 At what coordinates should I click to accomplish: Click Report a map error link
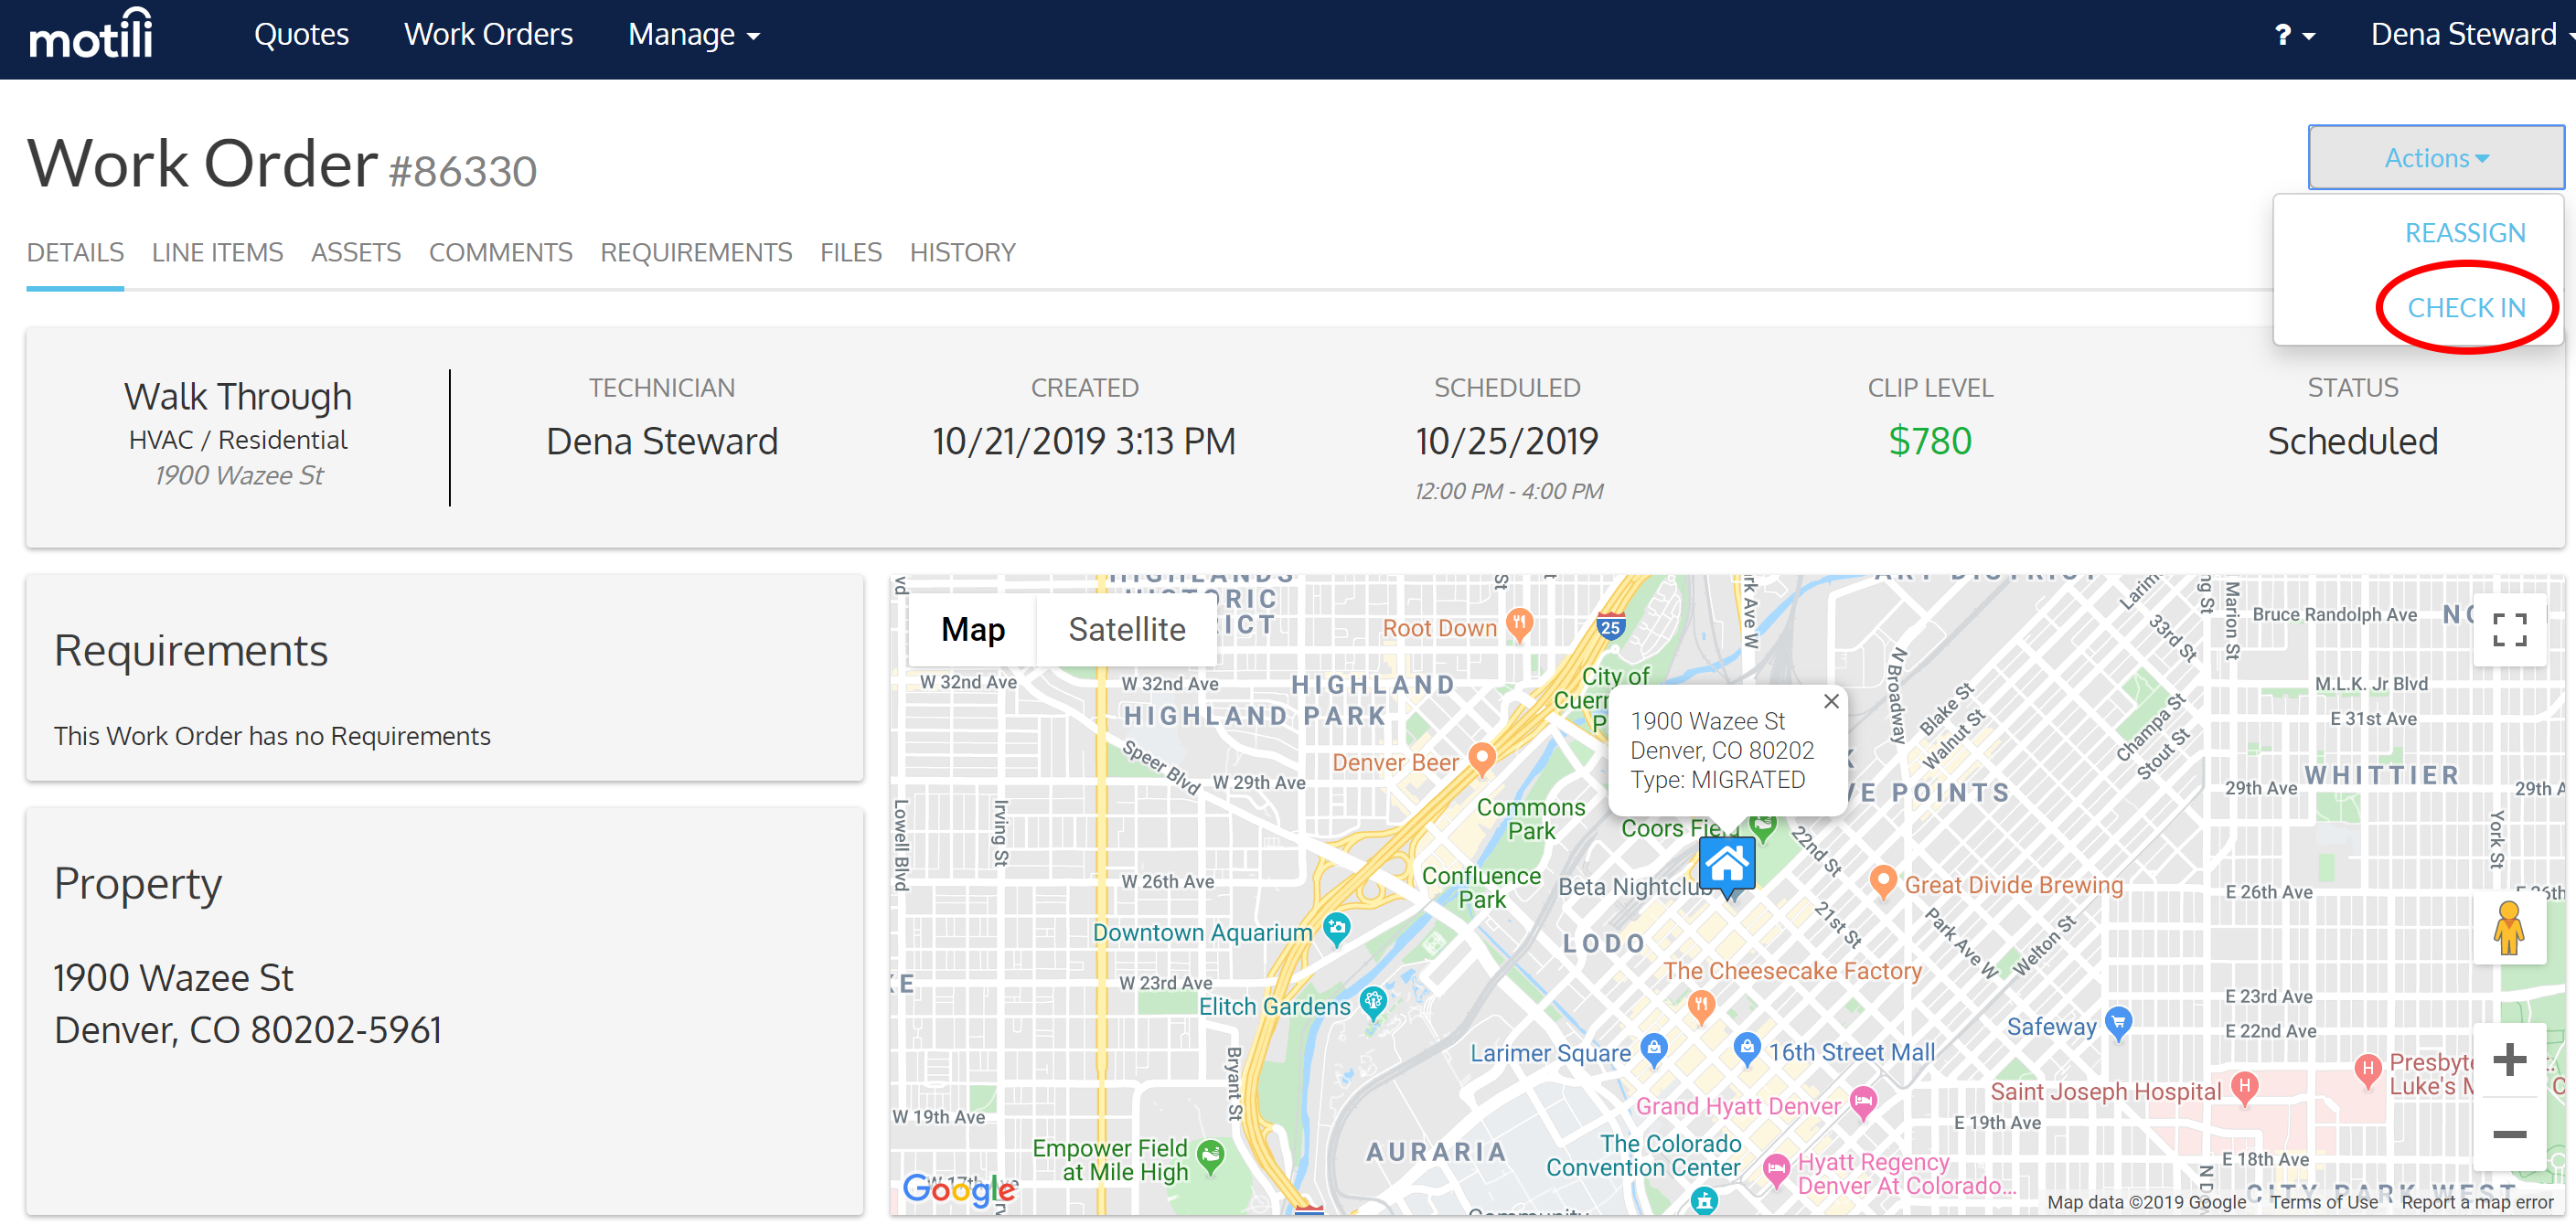click(x=2476, y=1201)
